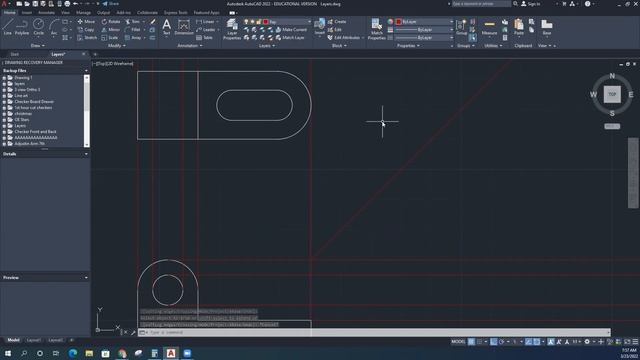
Task: Click the Leader tool
Action: [x=206, y=29]
